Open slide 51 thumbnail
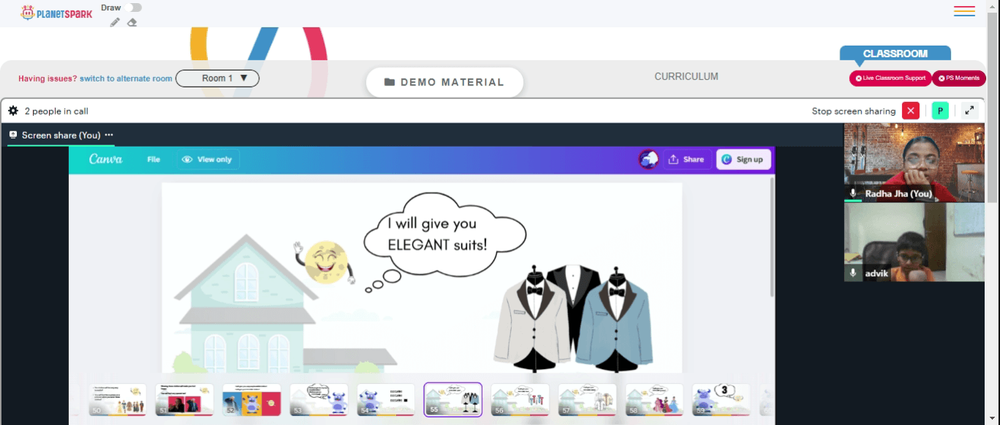Screen dimensions: 1000x425 (184, 400)
